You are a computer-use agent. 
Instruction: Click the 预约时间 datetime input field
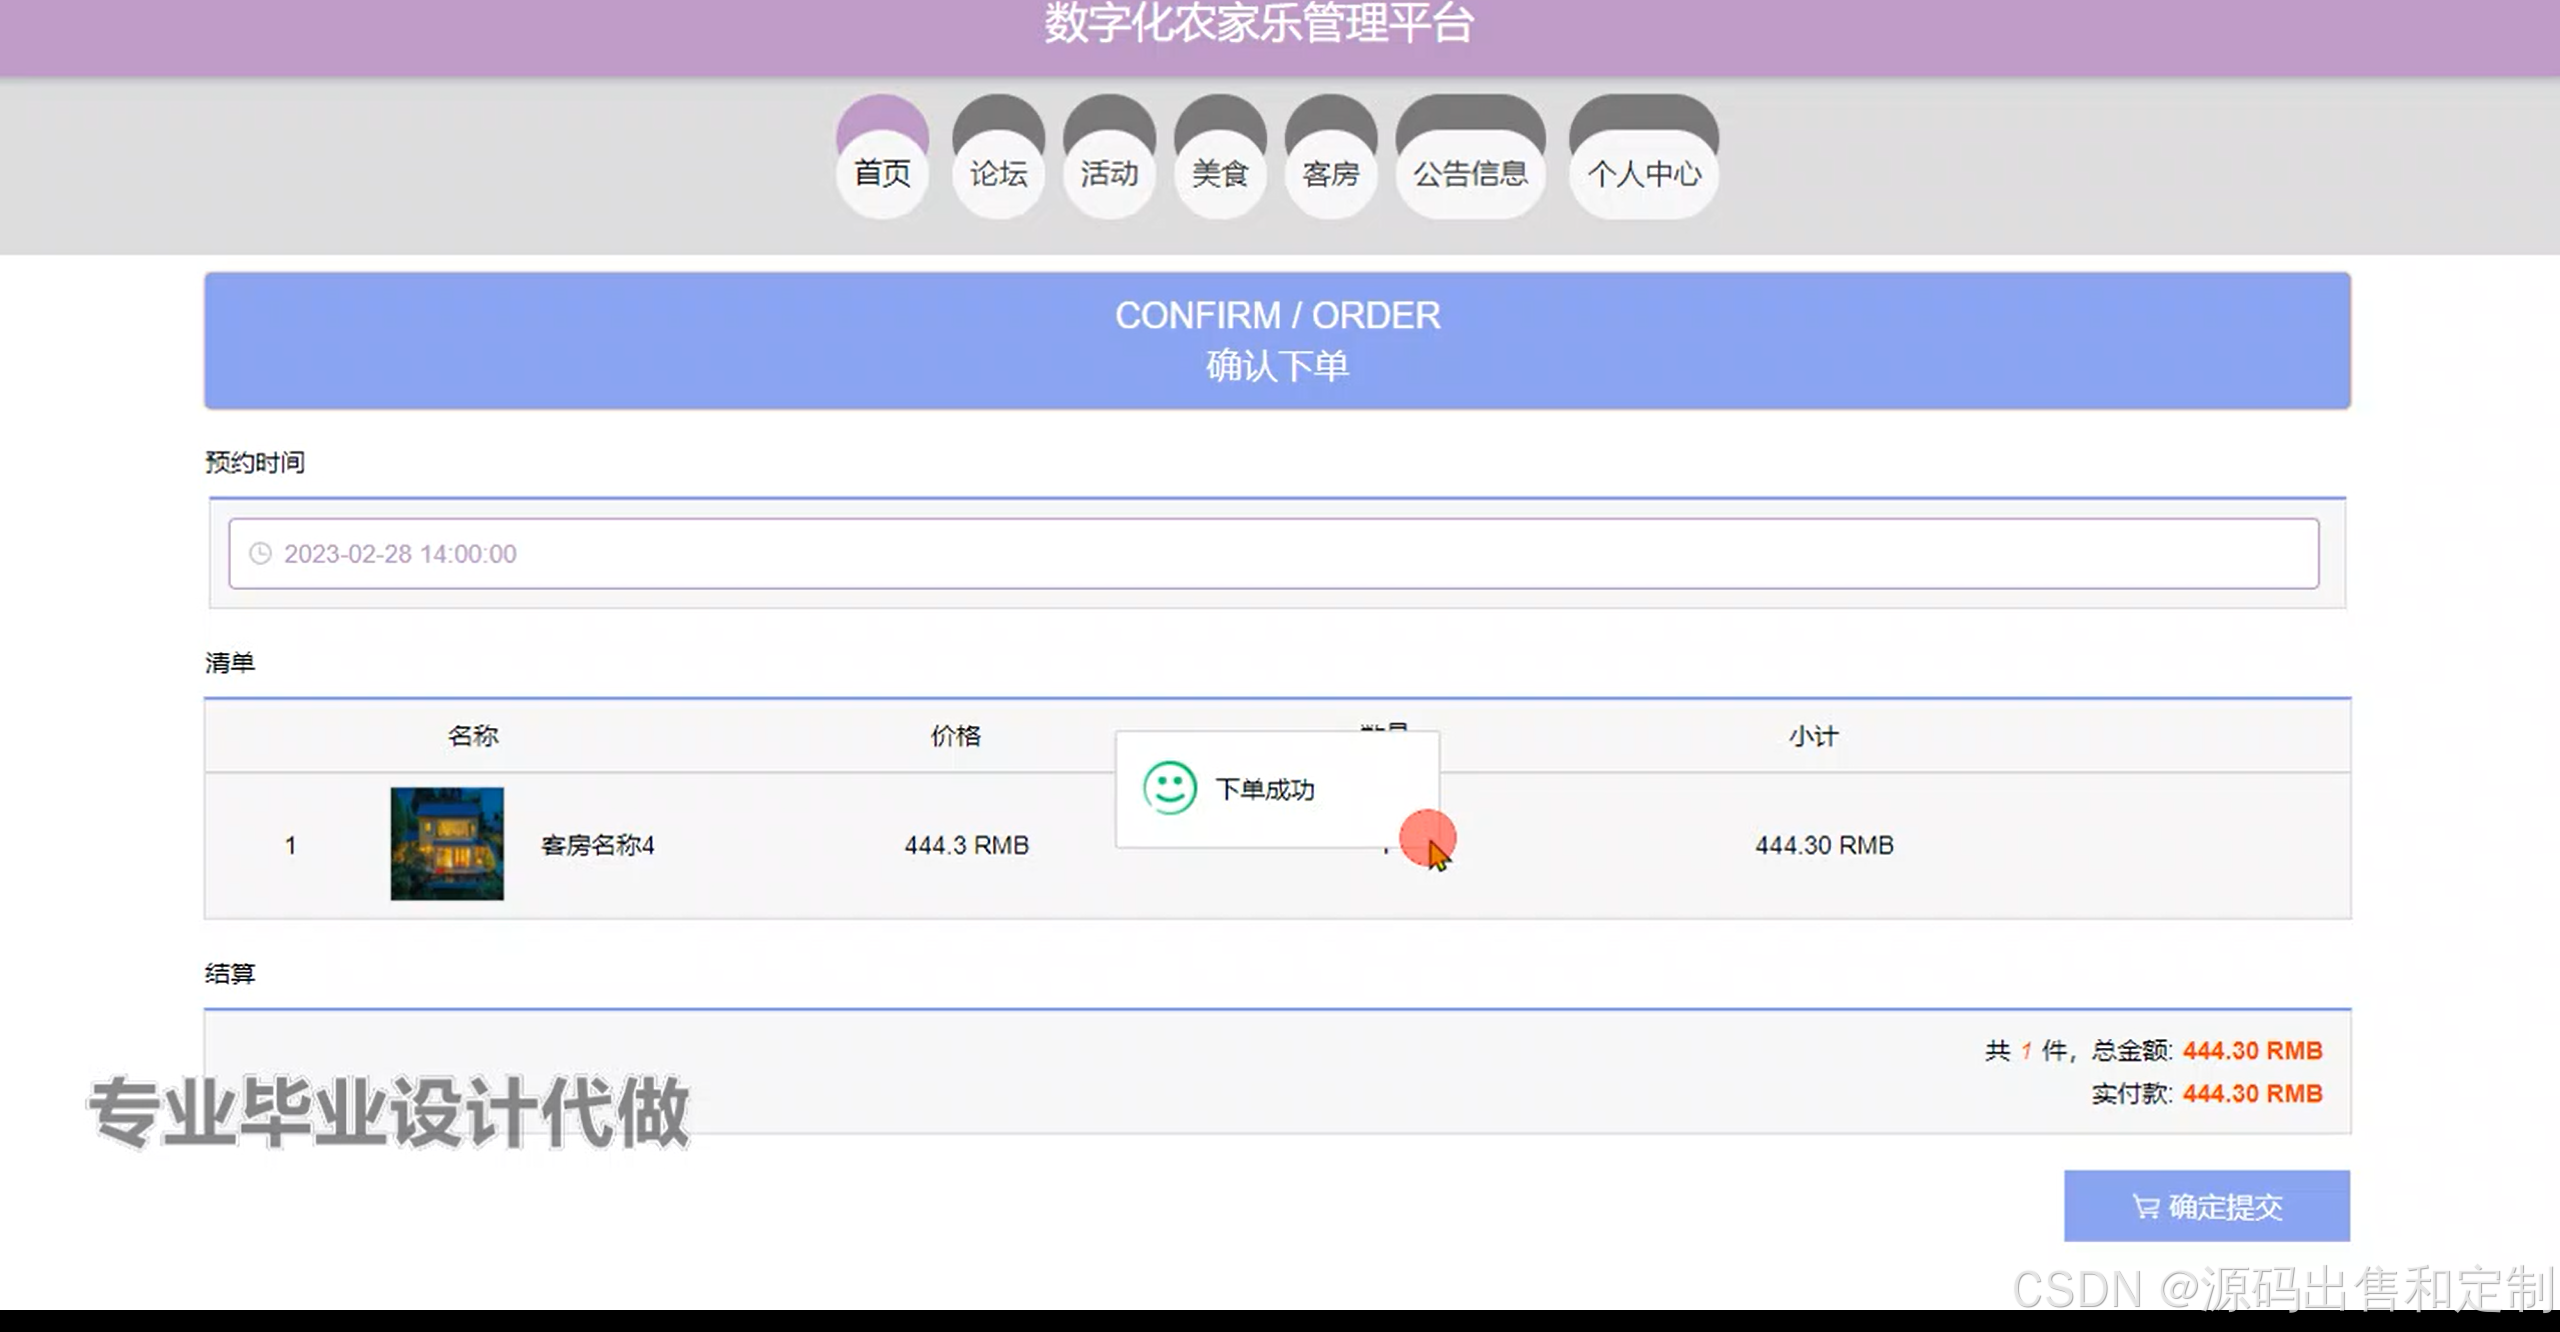(x=1272, y=554)
